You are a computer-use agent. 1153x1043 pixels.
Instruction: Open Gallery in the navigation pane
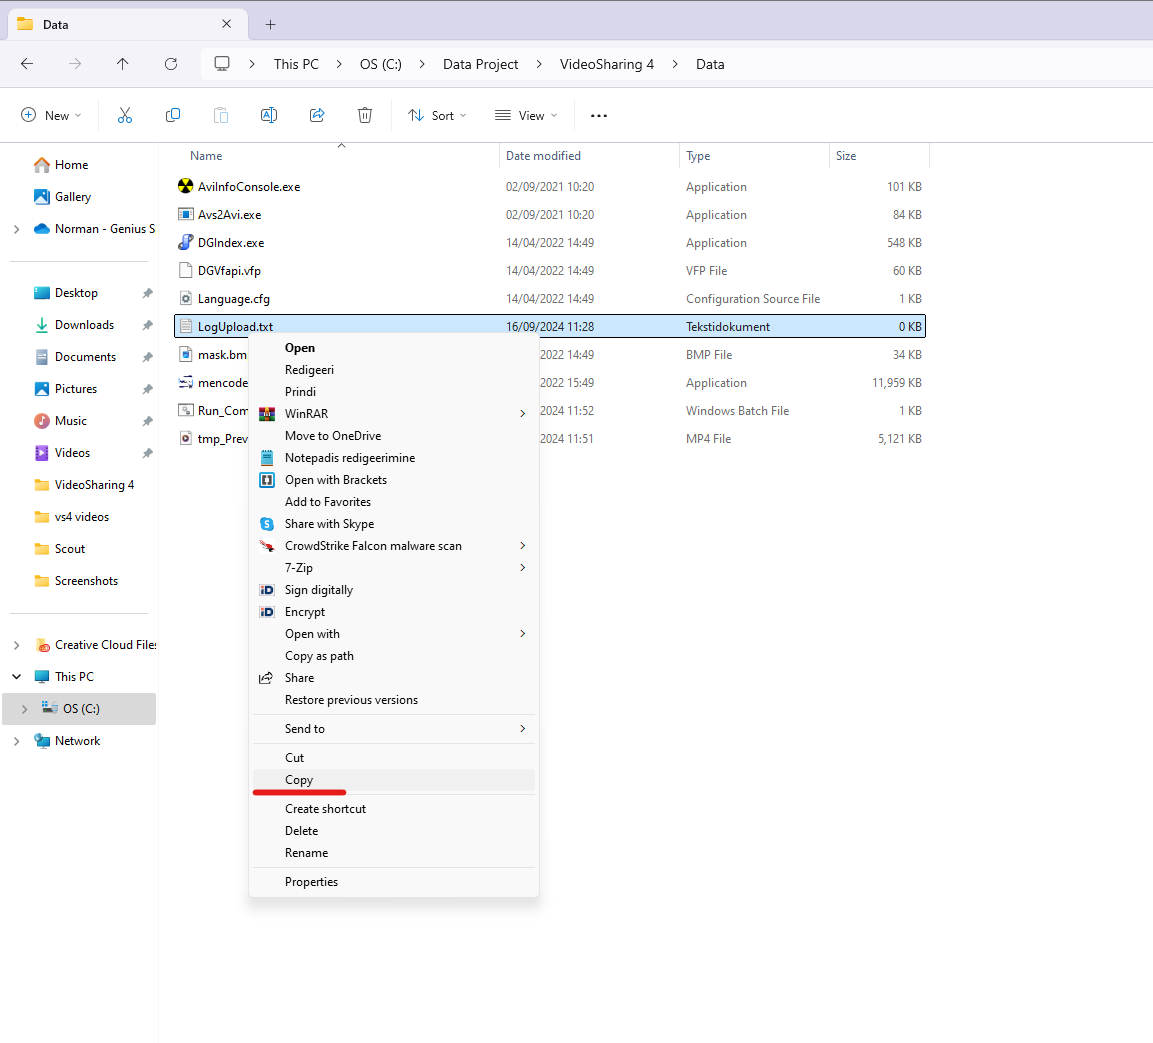(73, 196)
